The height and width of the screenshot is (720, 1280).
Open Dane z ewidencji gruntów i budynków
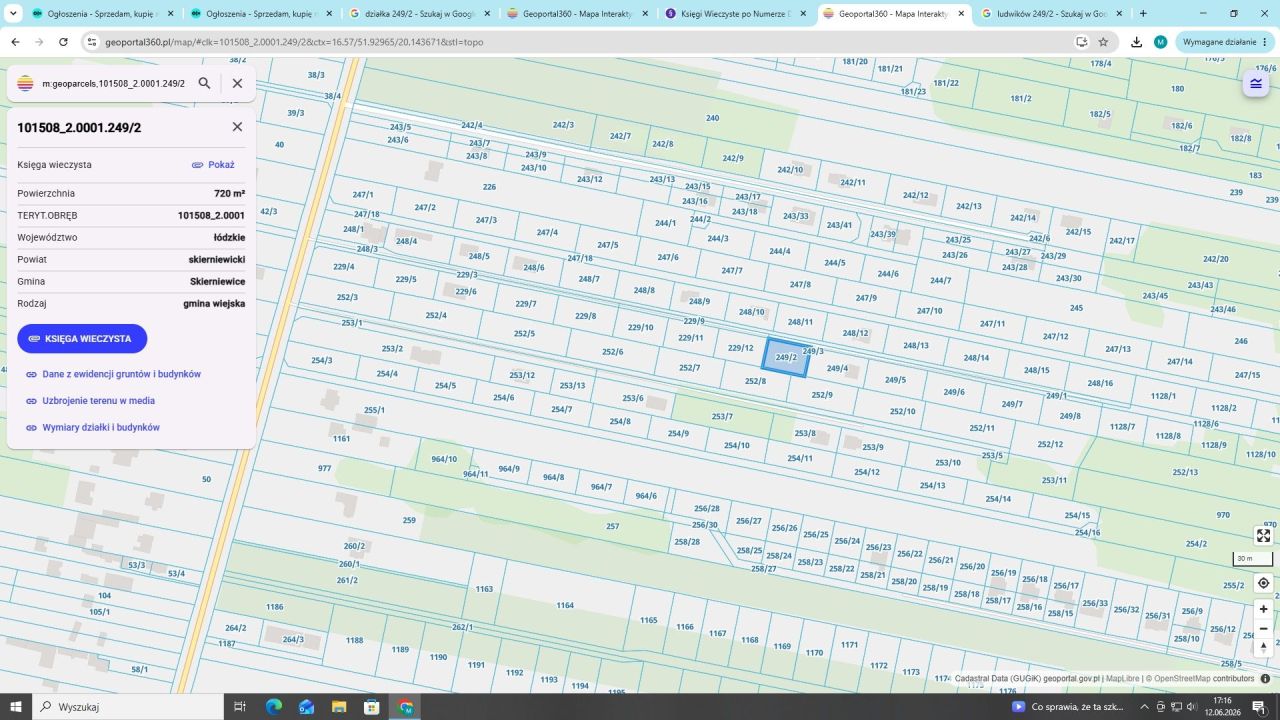pos(121,374)
